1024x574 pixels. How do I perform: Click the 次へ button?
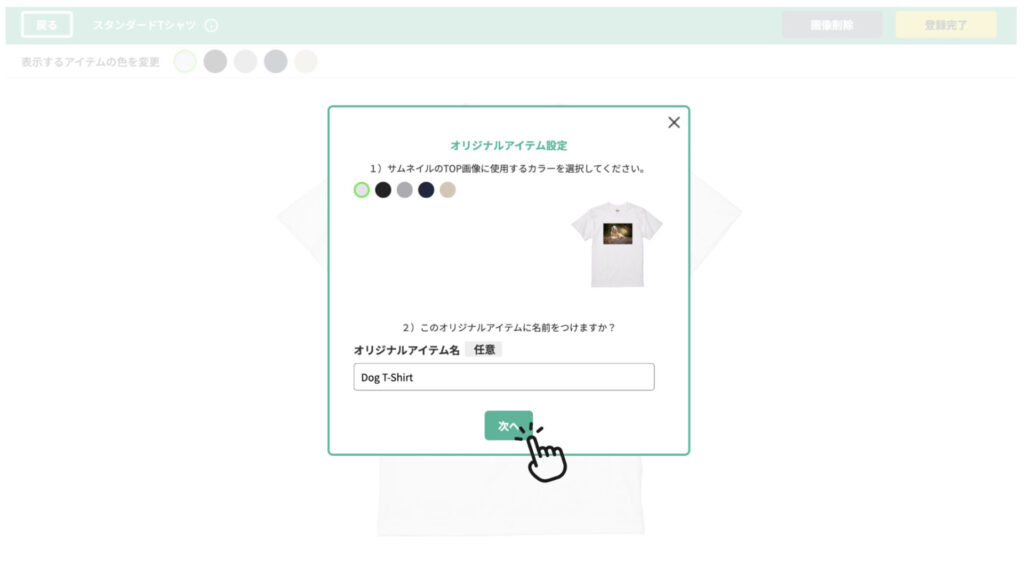(509, 426)
